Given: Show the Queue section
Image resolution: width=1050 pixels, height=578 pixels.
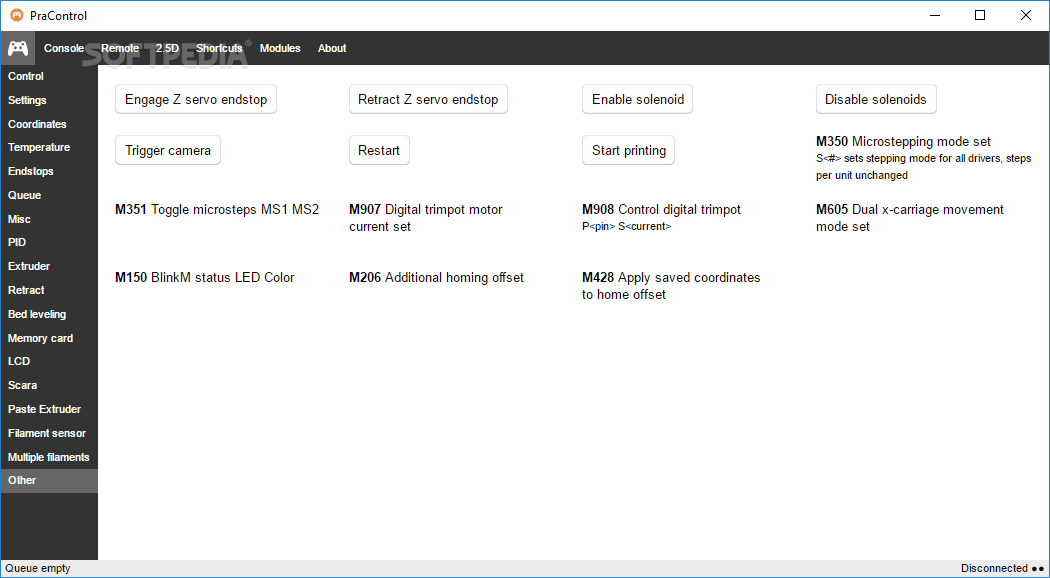Looking at the screenshot, I should pyautogui.click(x=50, y=195).
